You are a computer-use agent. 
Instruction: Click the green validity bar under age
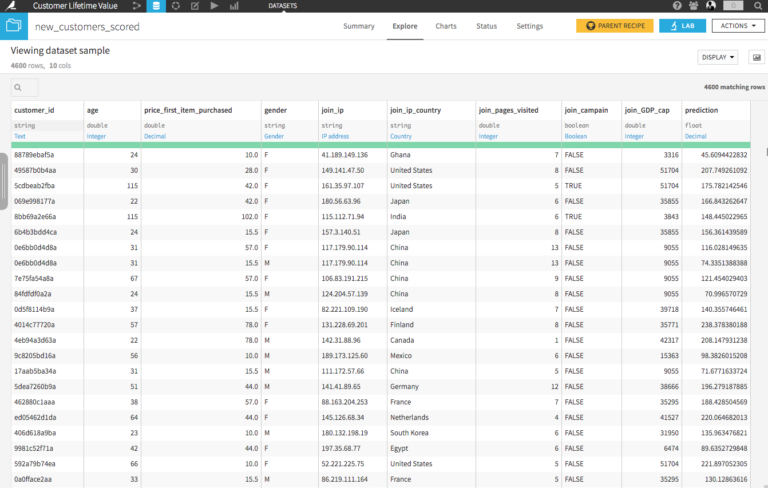(x=112, y=145)
